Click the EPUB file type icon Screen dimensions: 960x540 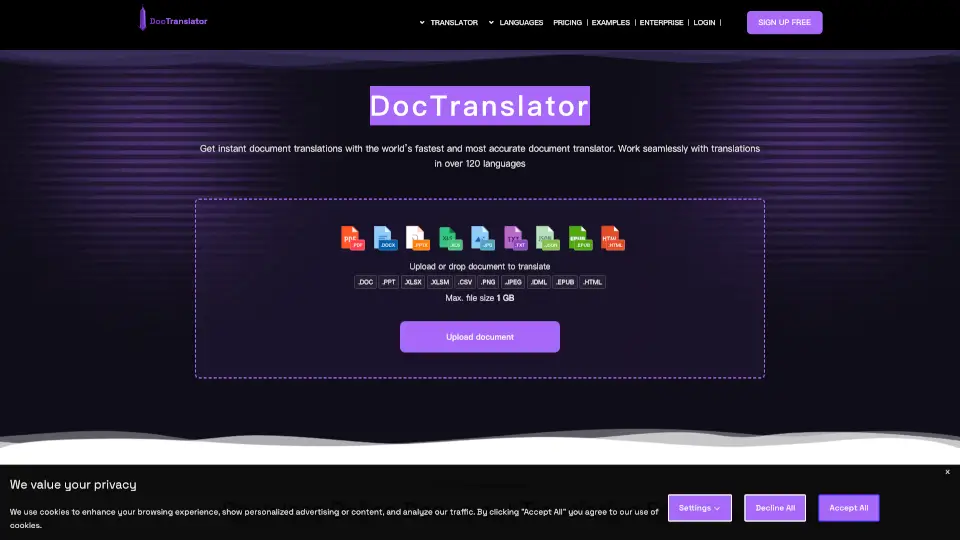click(x=580, y=238)
